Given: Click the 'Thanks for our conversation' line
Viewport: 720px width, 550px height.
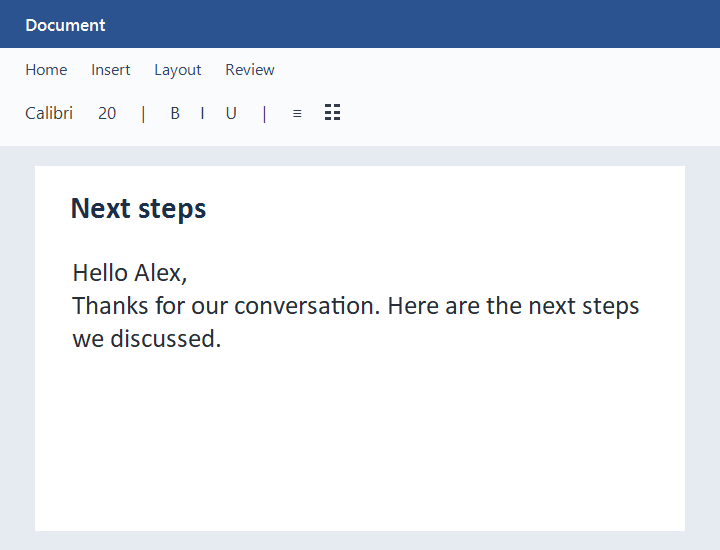Looking at the screenshot, I should click(356, 306).
